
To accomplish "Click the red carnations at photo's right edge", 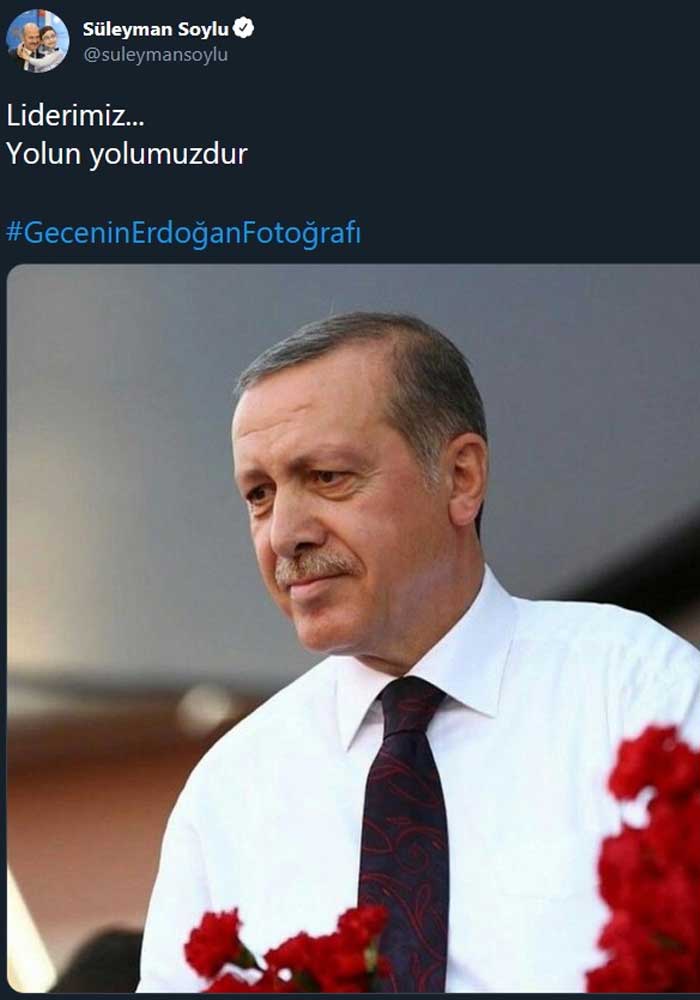I will [x=650, y=861].
